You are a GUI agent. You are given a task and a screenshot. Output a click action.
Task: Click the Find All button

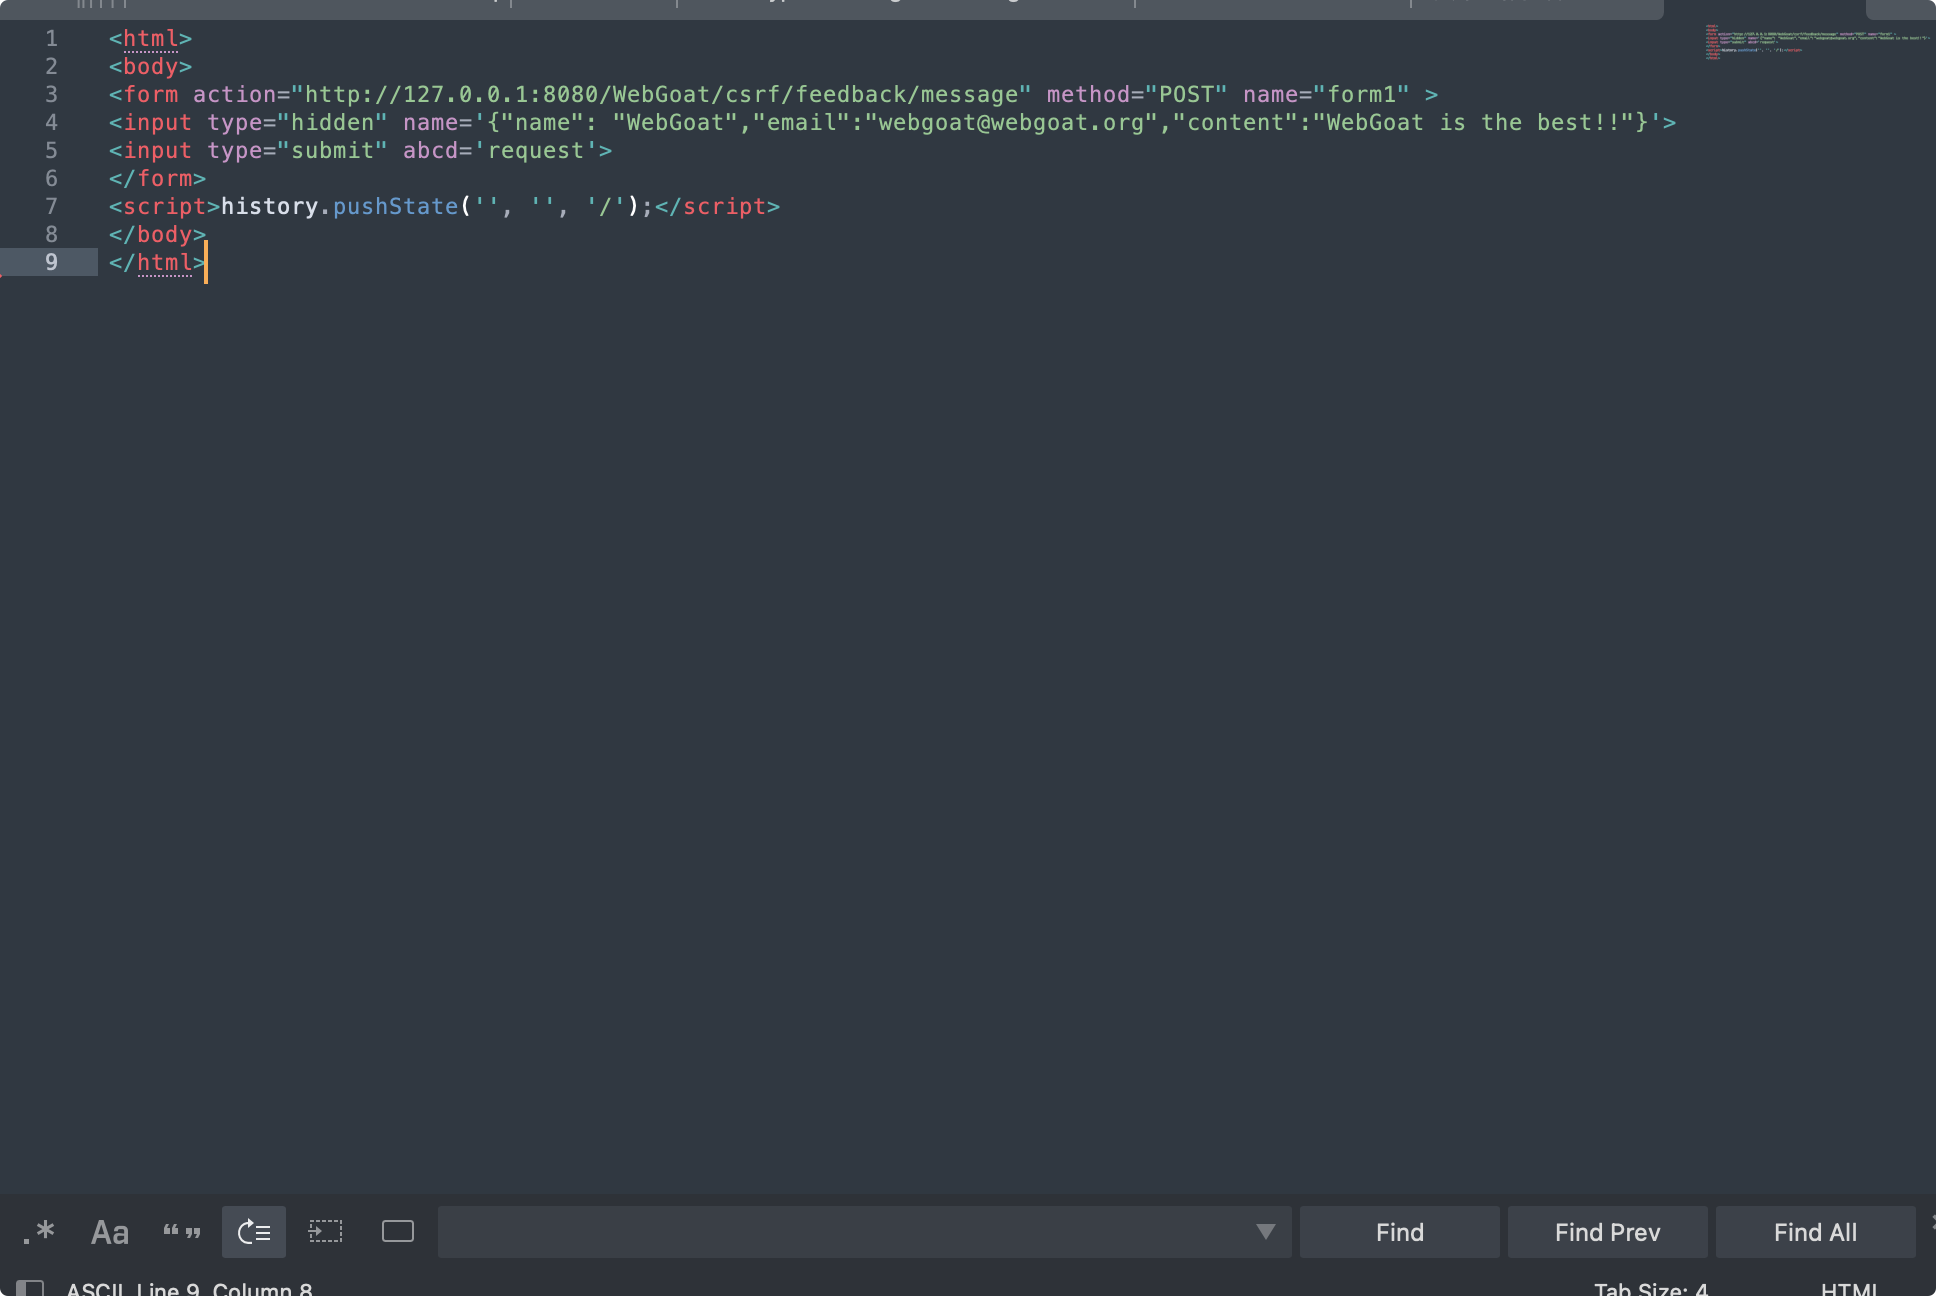click(1816, 1232)
